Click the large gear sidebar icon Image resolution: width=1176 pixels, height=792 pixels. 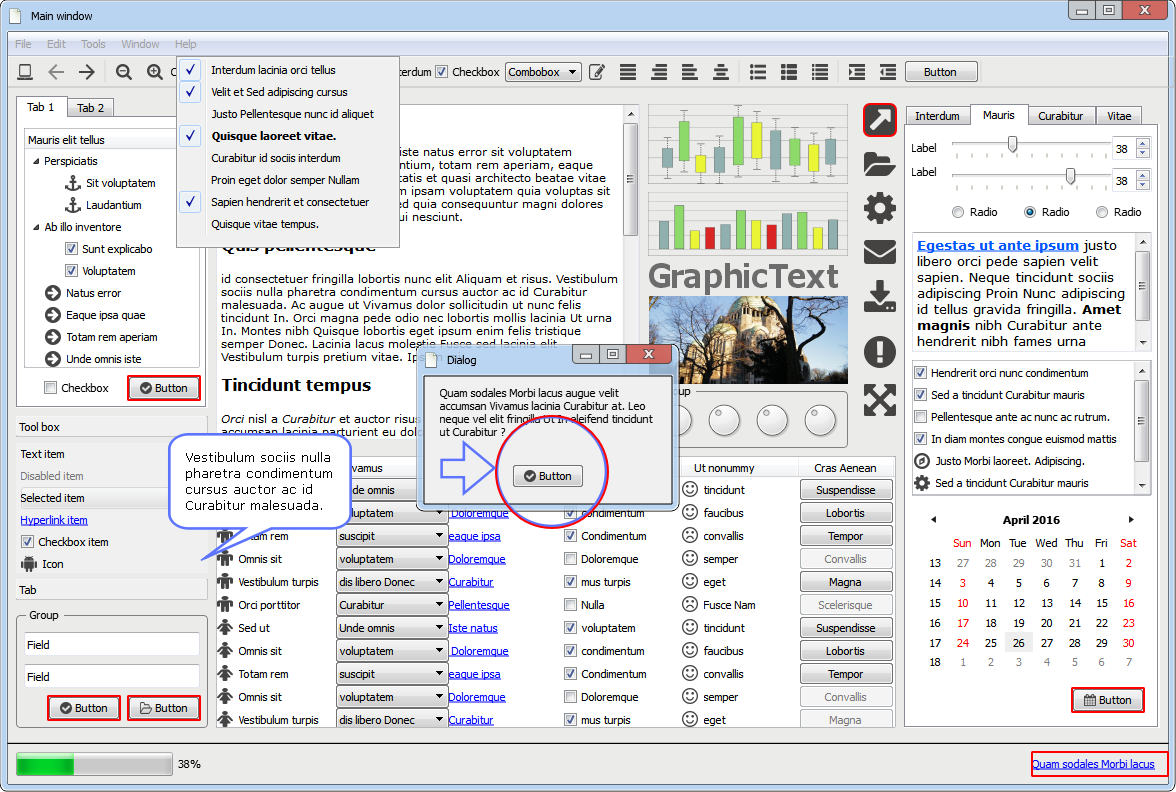[879, 208]
